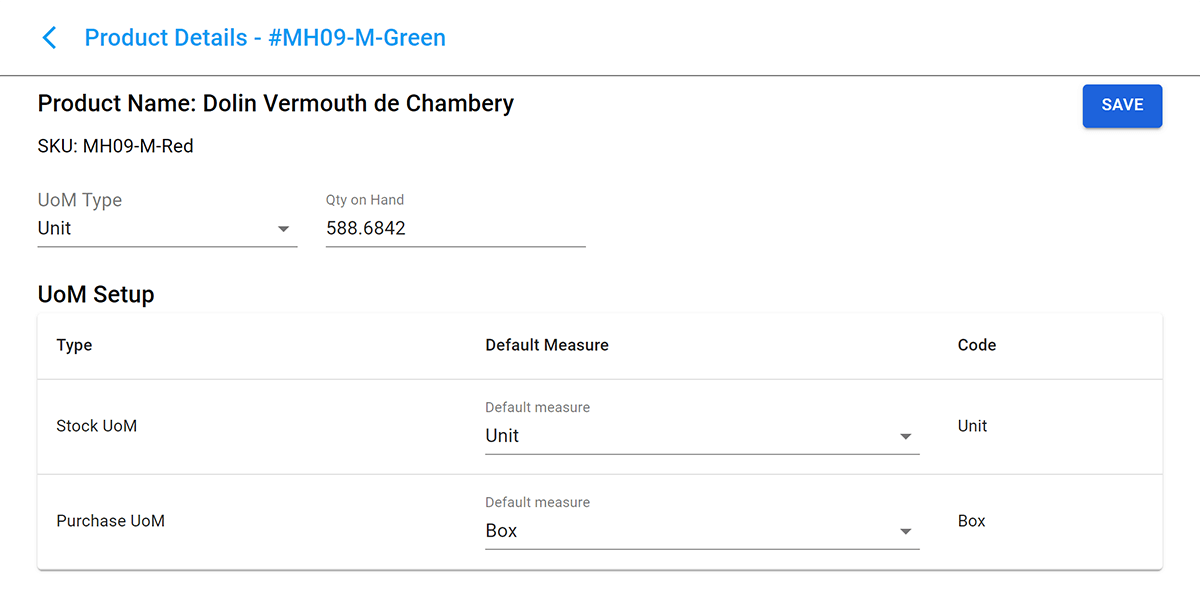Click the back arrow icon

pos(49,38)
